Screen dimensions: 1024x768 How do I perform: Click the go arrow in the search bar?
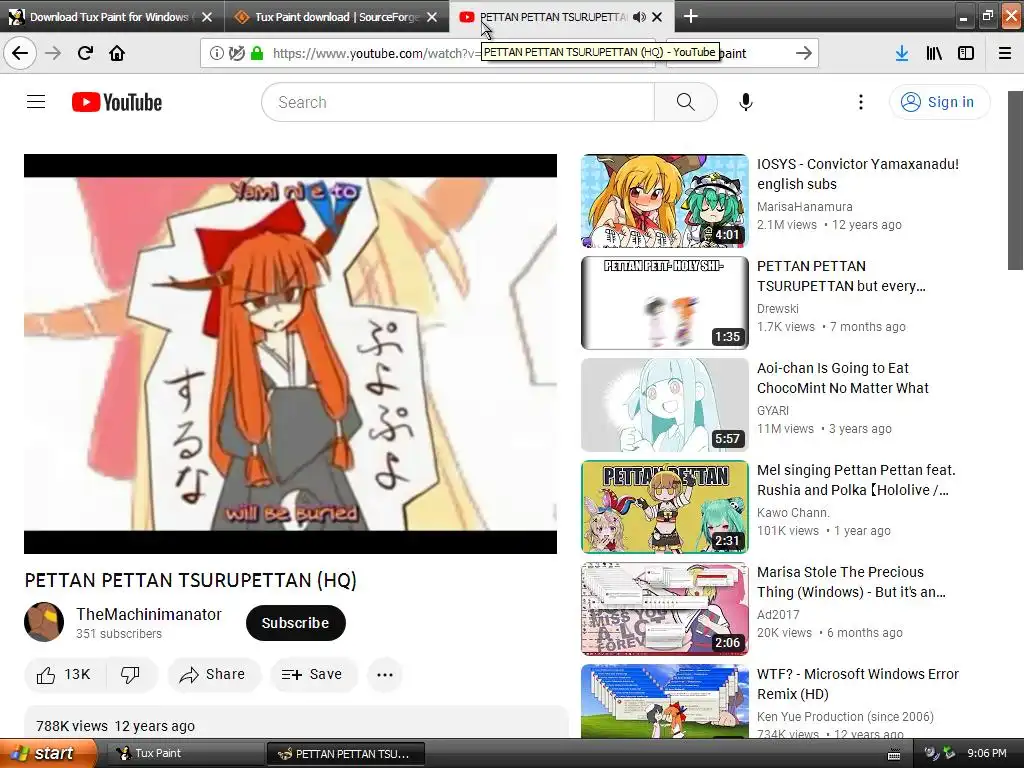coord(804,53)
